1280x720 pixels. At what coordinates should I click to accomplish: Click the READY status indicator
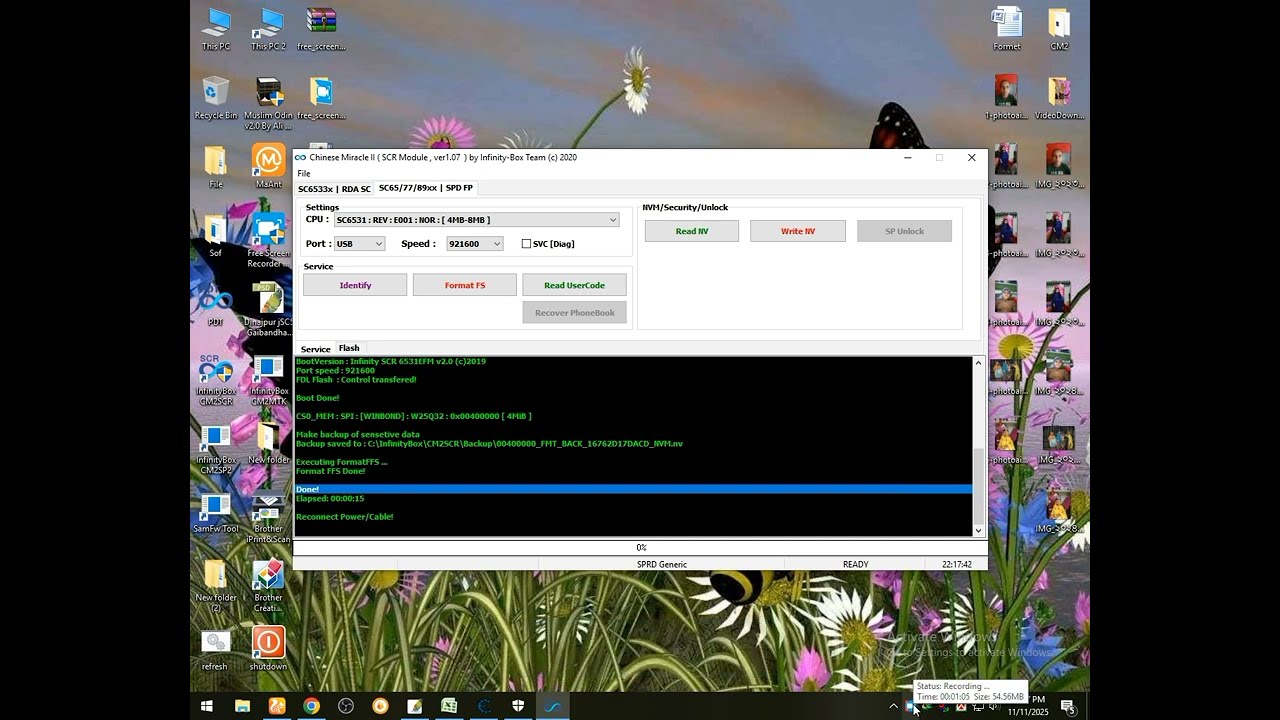855,565
